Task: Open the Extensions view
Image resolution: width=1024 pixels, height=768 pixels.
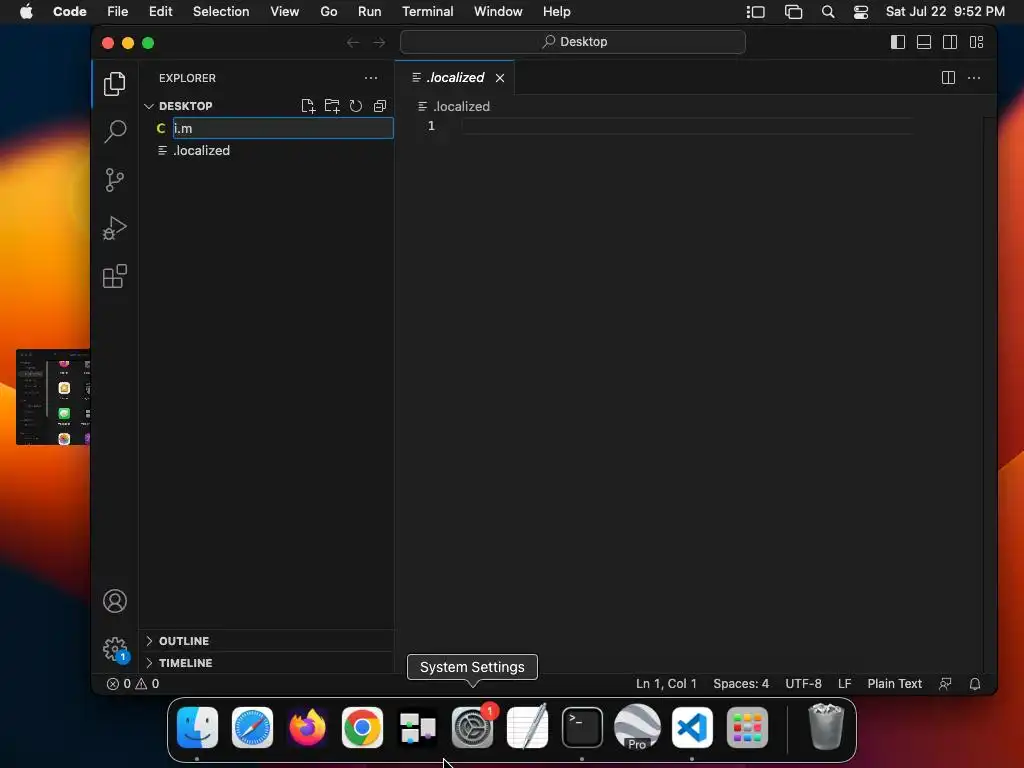Action: 114,276
